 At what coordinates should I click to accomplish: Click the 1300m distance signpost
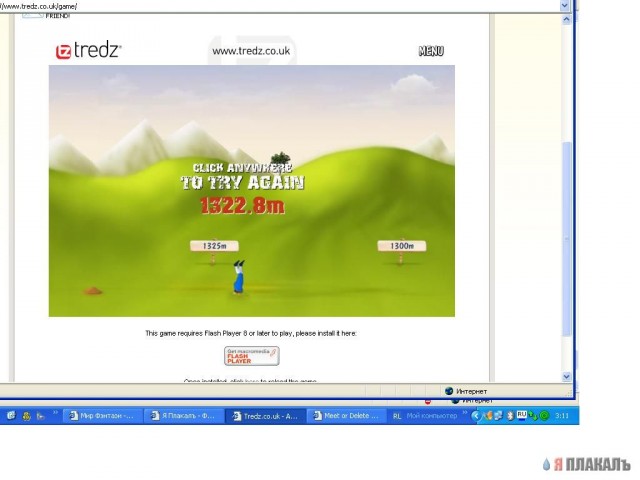[x=402, y=246]
